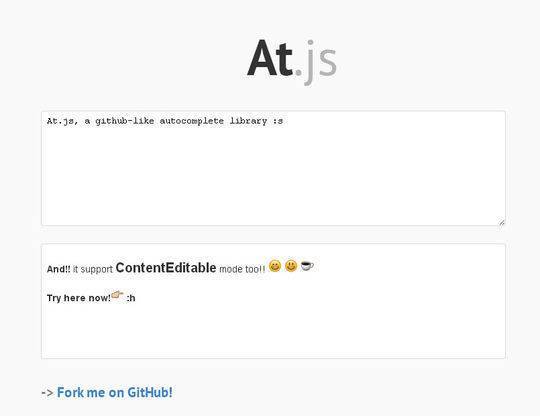This screenshot has height=416, width=540.
Task: Click the "->" arrow before the GitHub link
Action: [x=48, y=393]
